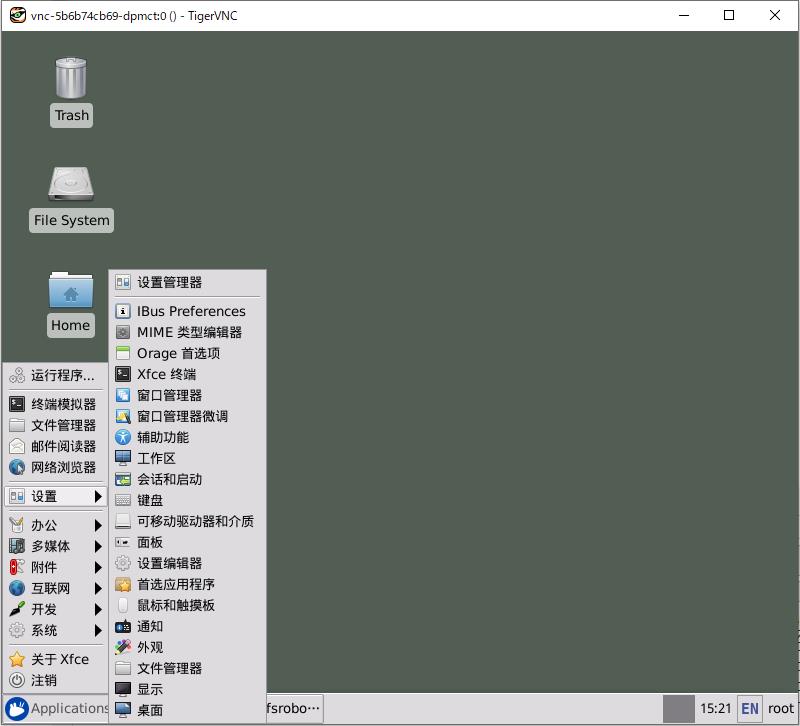Maximize the TigerVNC window
800x726 pixels.
(x=729, y=15)
